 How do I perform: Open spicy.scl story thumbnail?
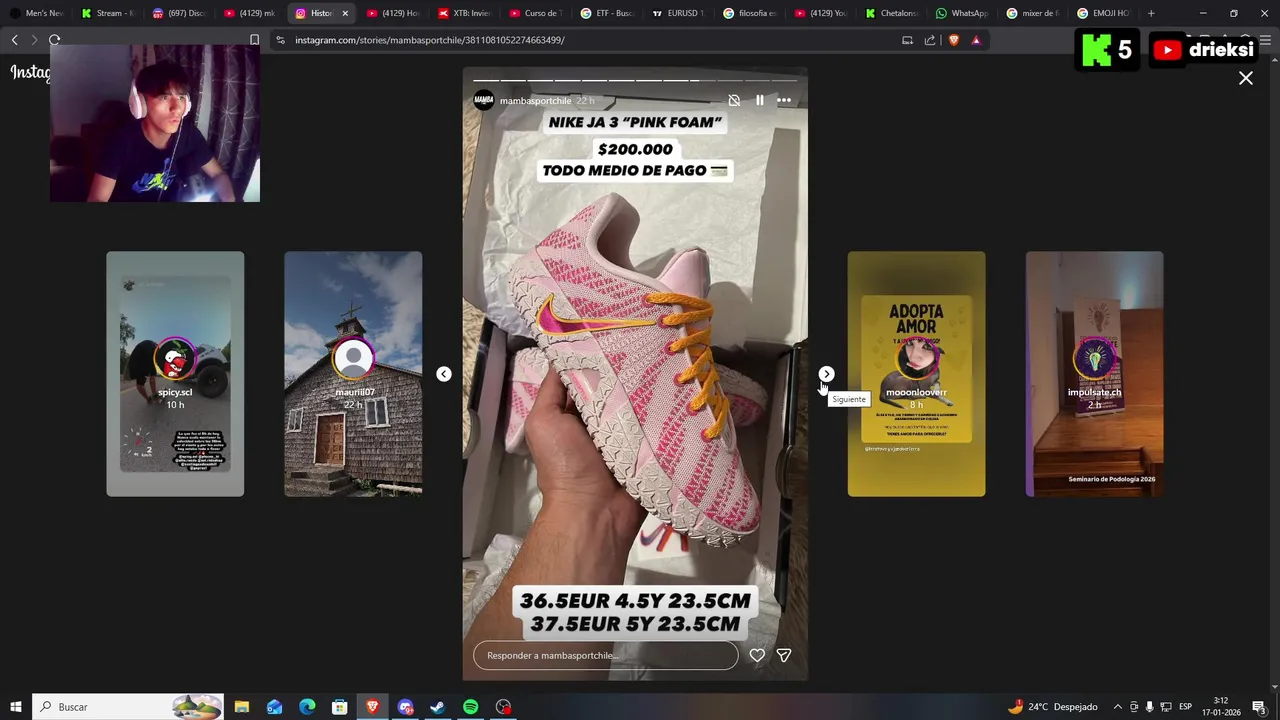[x=175, y=374]
